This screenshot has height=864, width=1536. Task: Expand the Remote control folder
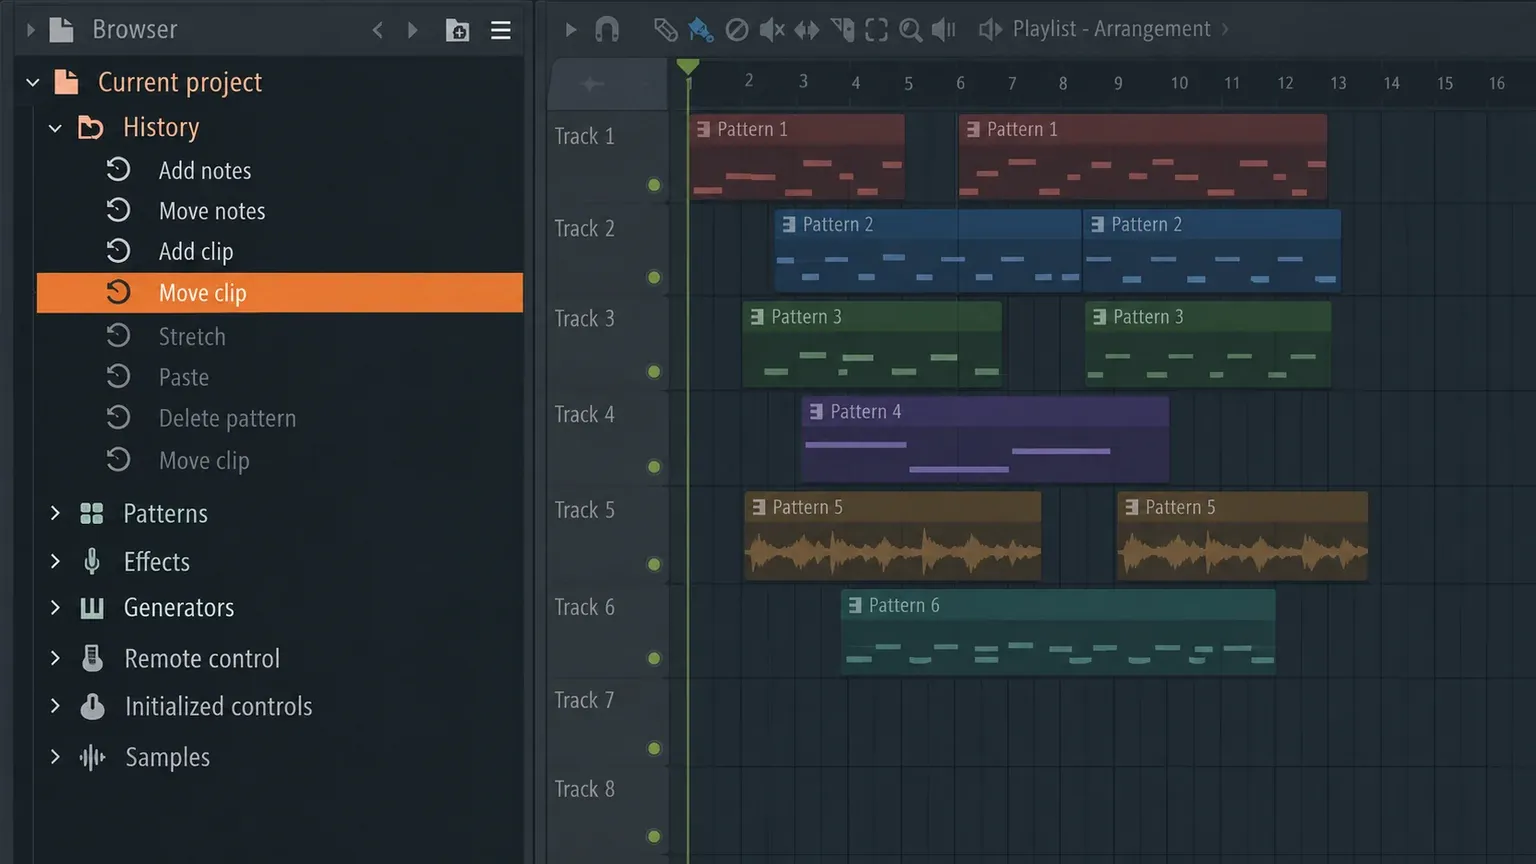tap(56, 658)
